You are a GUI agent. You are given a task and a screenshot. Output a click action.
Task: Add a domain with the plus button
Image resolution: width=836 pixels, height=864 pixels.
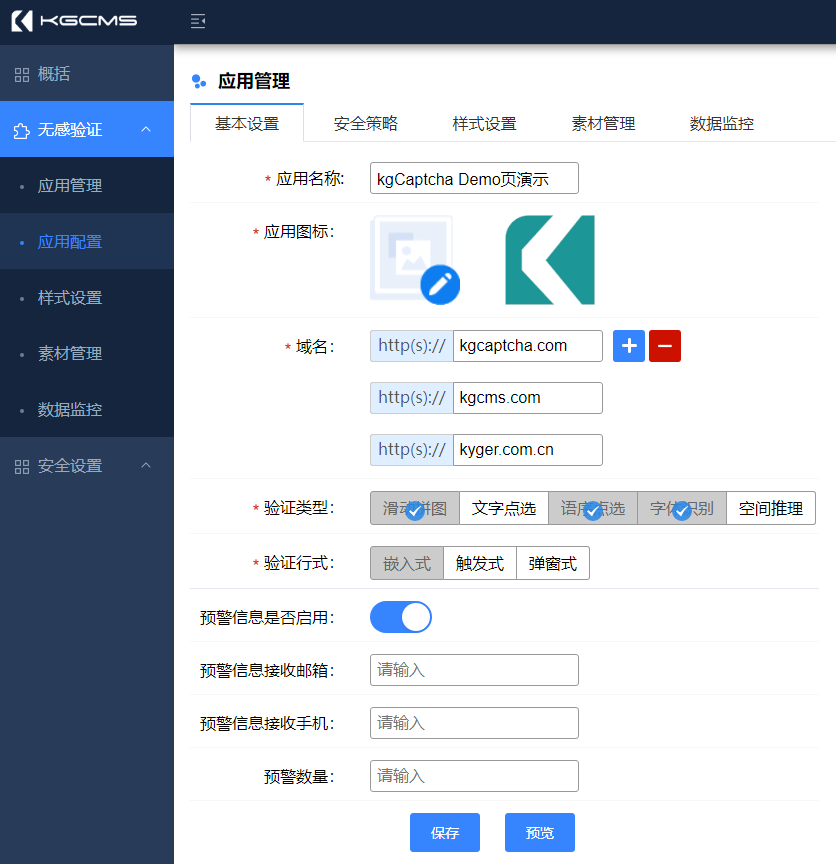[x=629, y=346]
